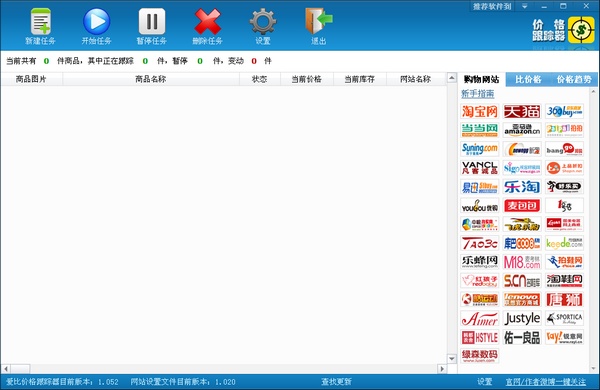The height and width of the screenshot is (390, 600).
Task: Open the 拍鞋网 site logo
Action: pos(564,262)
